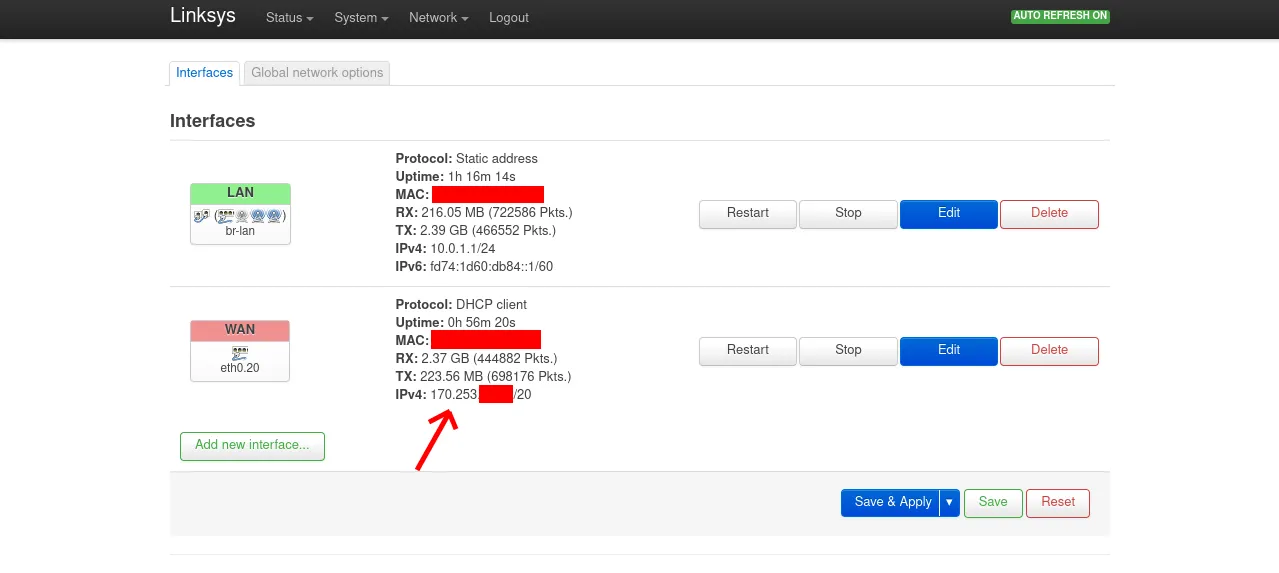Expand the Save & Apply arrow dropdown

pos(950,503)
